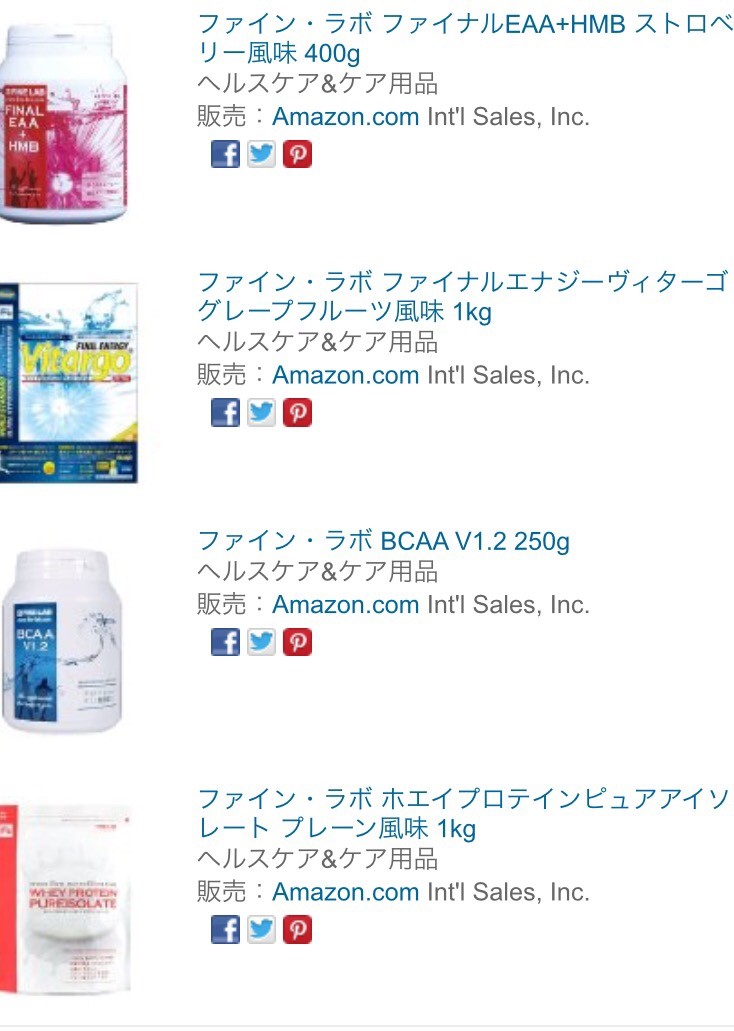Viewport: 734px width, 1031px height.
Task: Tweet the Vitargo grapefruit 1kg product
Action: (x=261, y=412)
